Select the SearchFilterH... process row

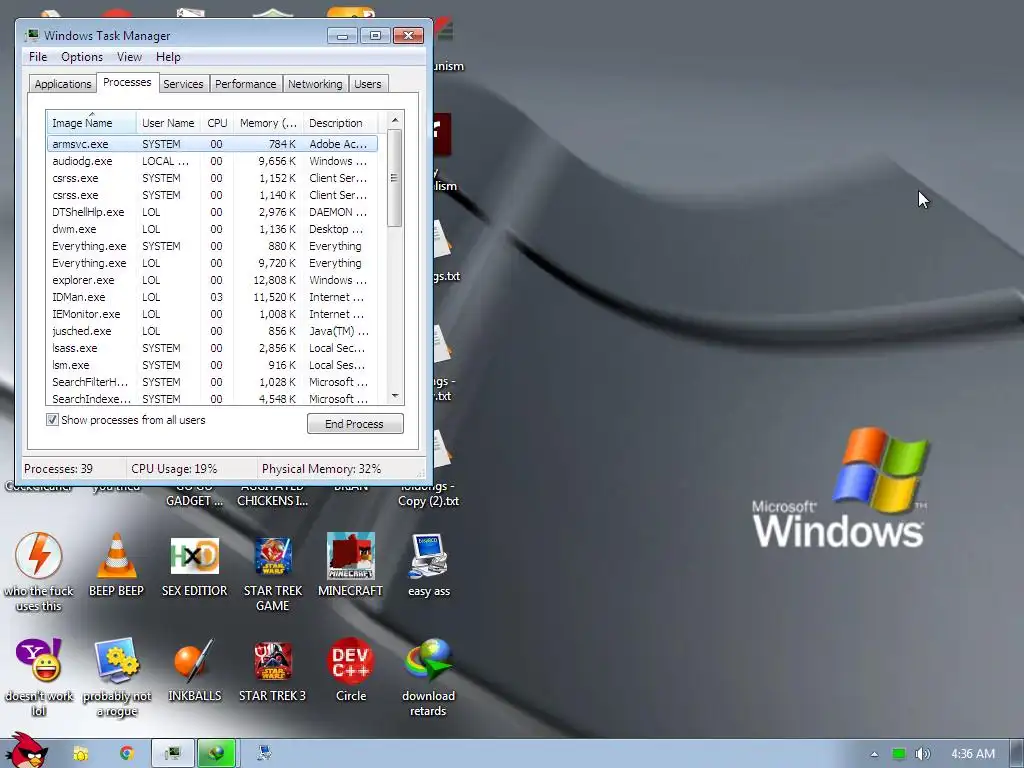[212, 381]
